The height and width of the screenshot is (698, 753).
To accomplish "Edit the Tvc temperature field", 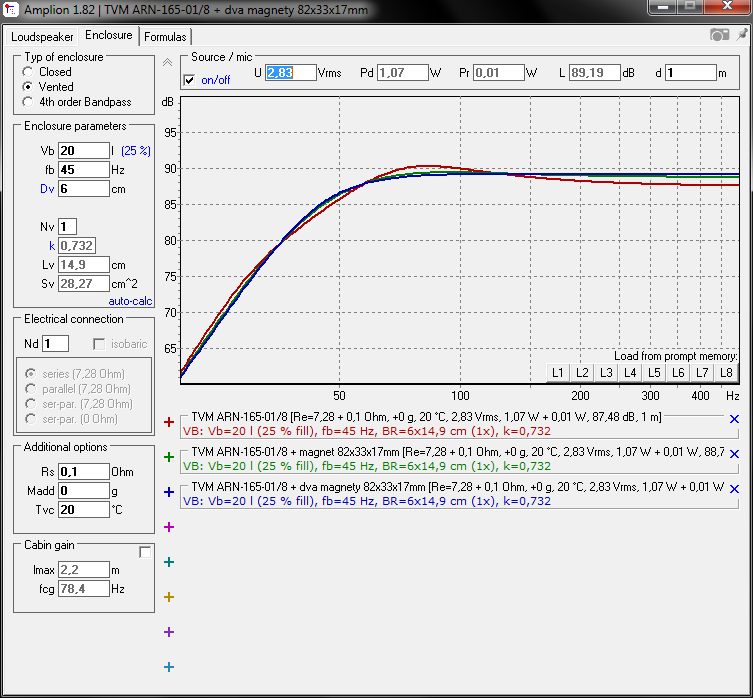I will coord(84,510).
